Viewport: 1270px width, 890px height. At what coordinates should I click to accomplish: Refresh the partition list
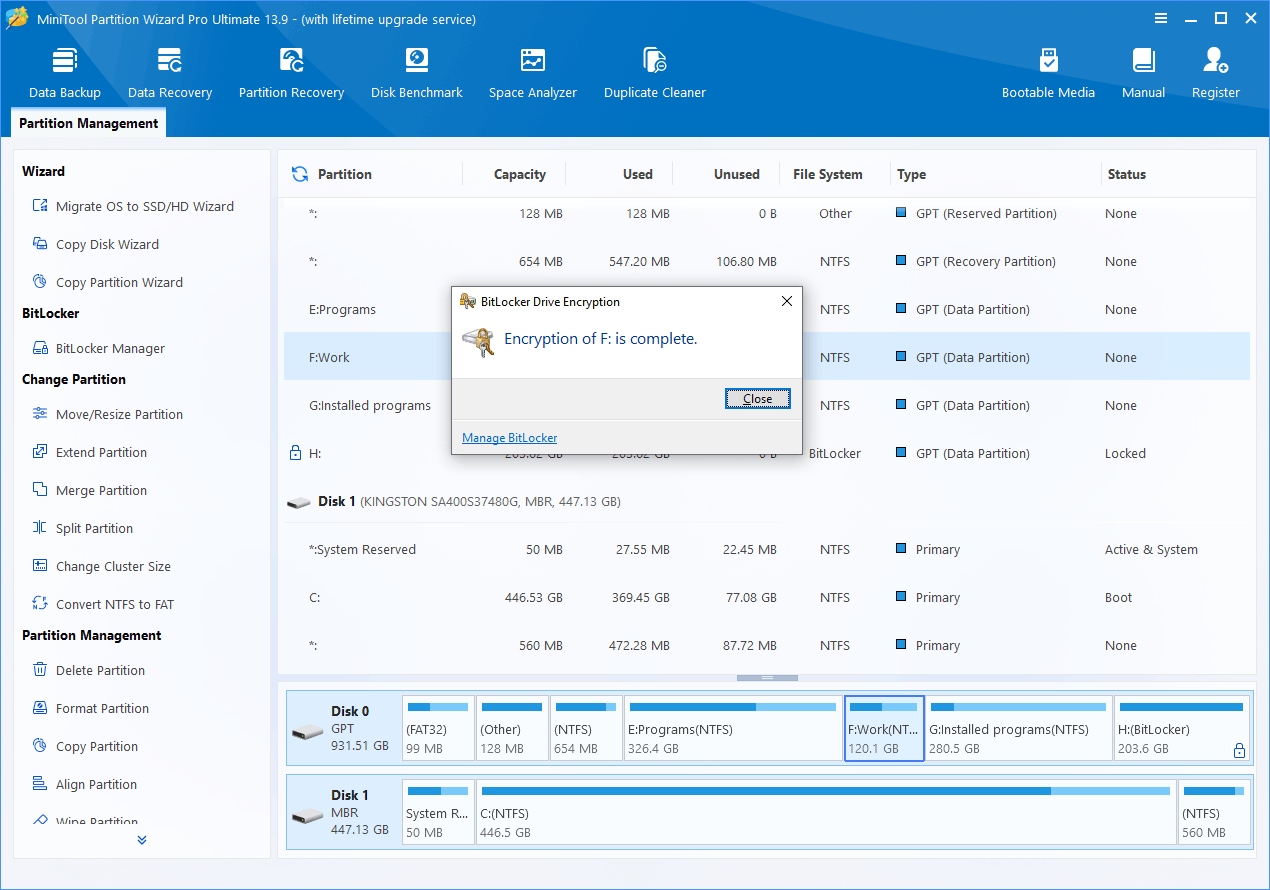coord(300,174)
